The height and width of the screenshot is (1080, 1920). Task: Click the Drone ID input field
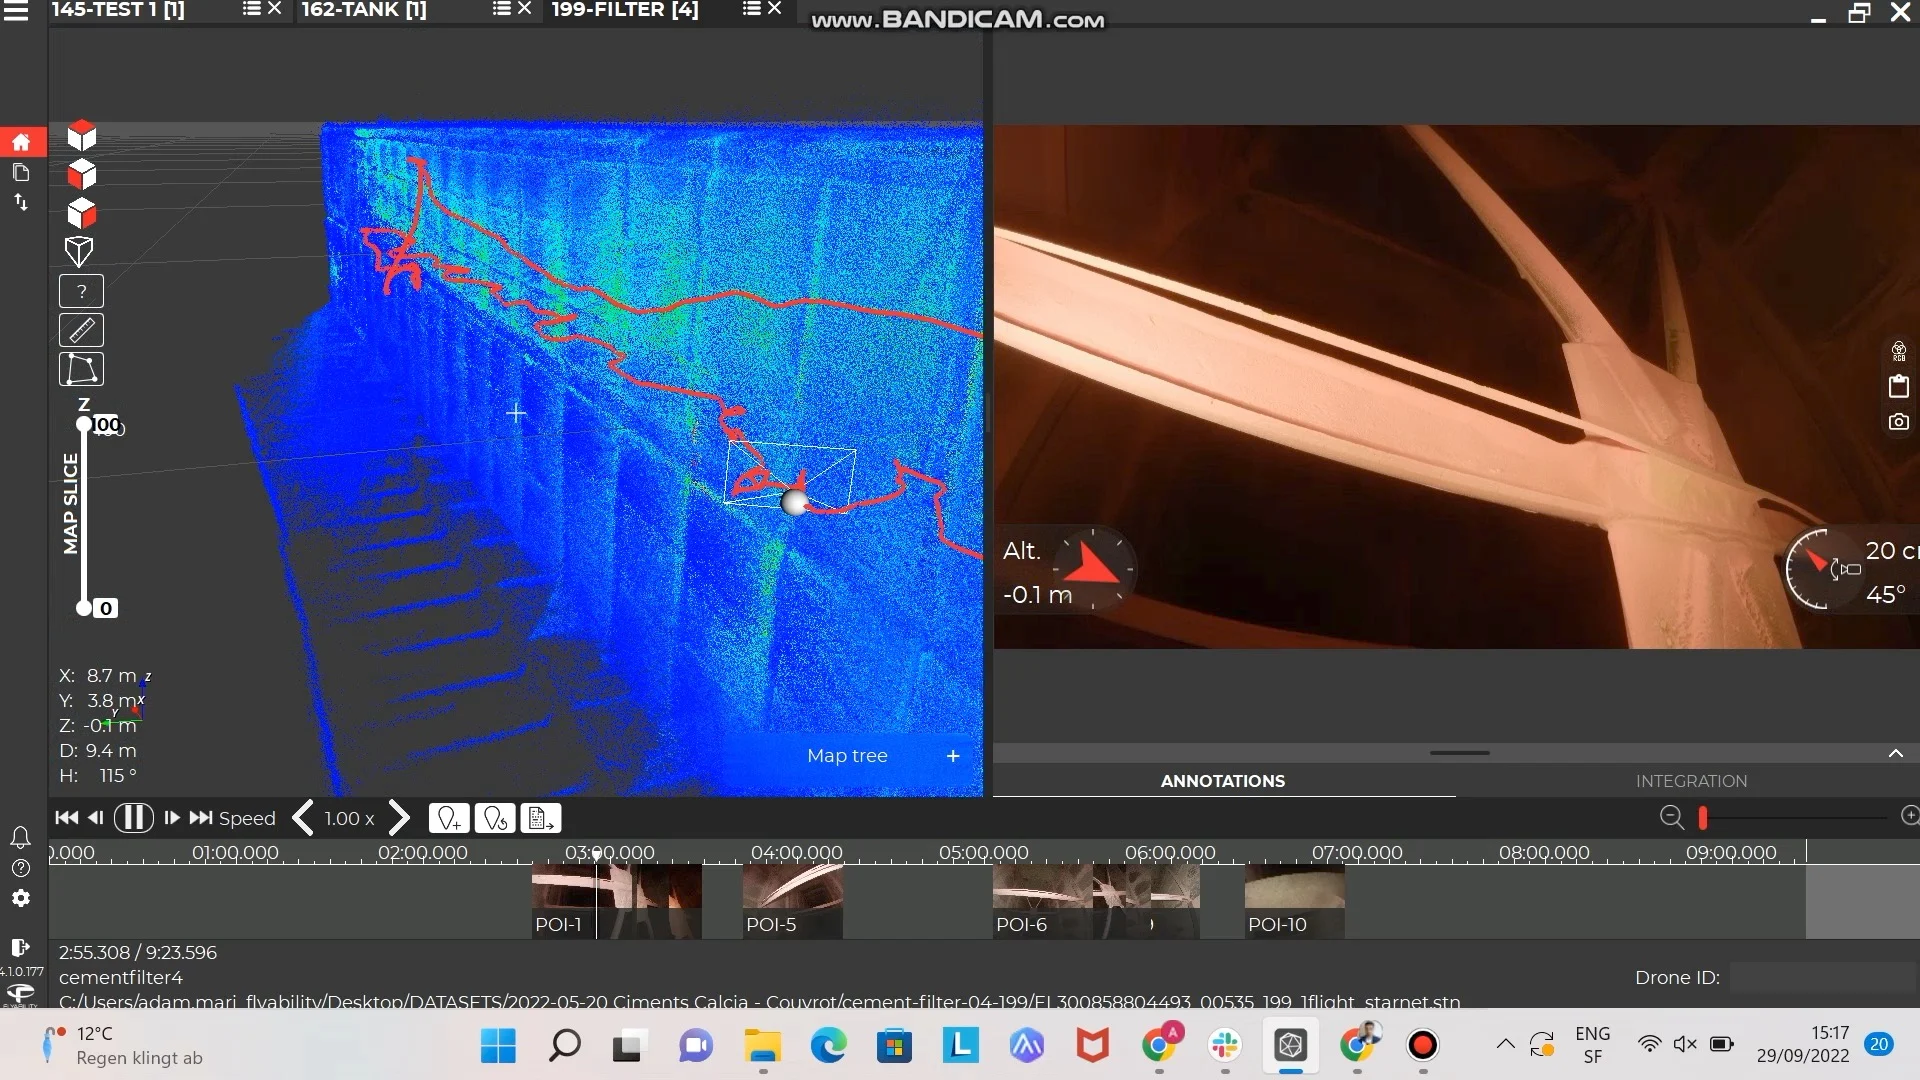pyautogui.click(x=1823, y=978)
